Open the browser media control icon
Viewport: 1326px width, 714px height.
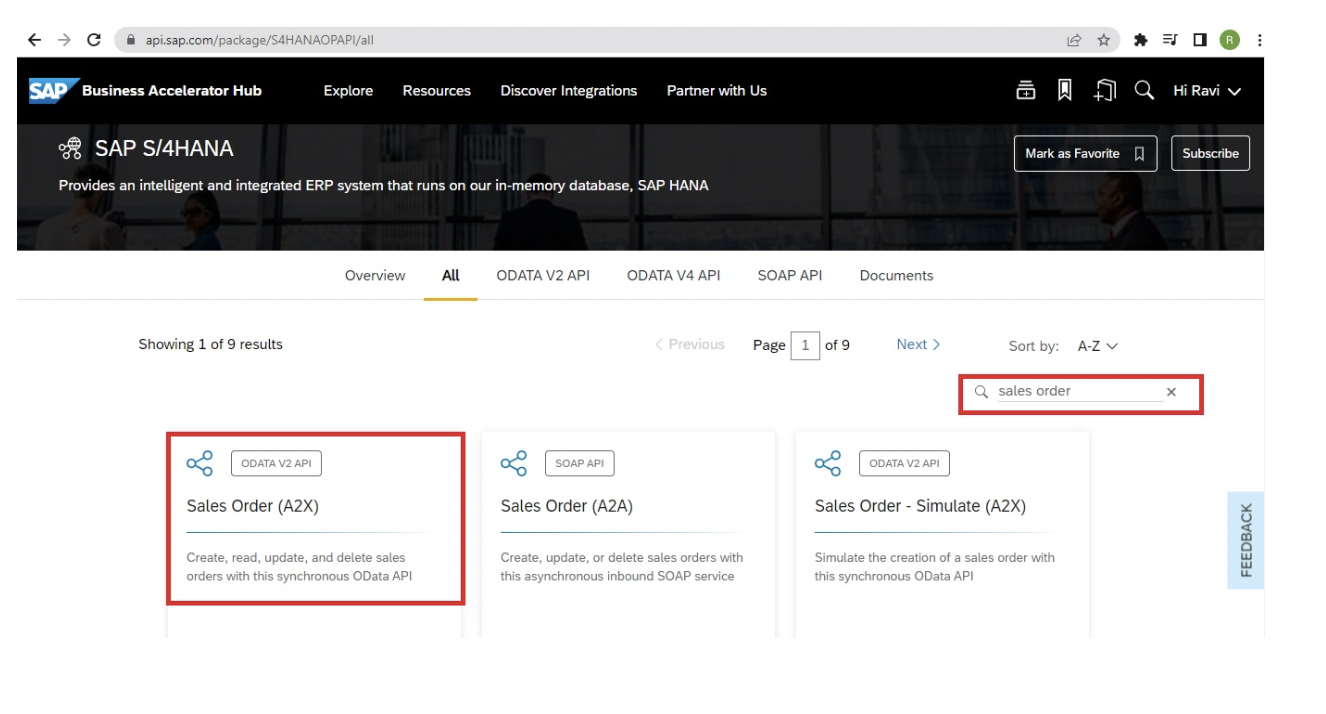(x=1170, y=40)
